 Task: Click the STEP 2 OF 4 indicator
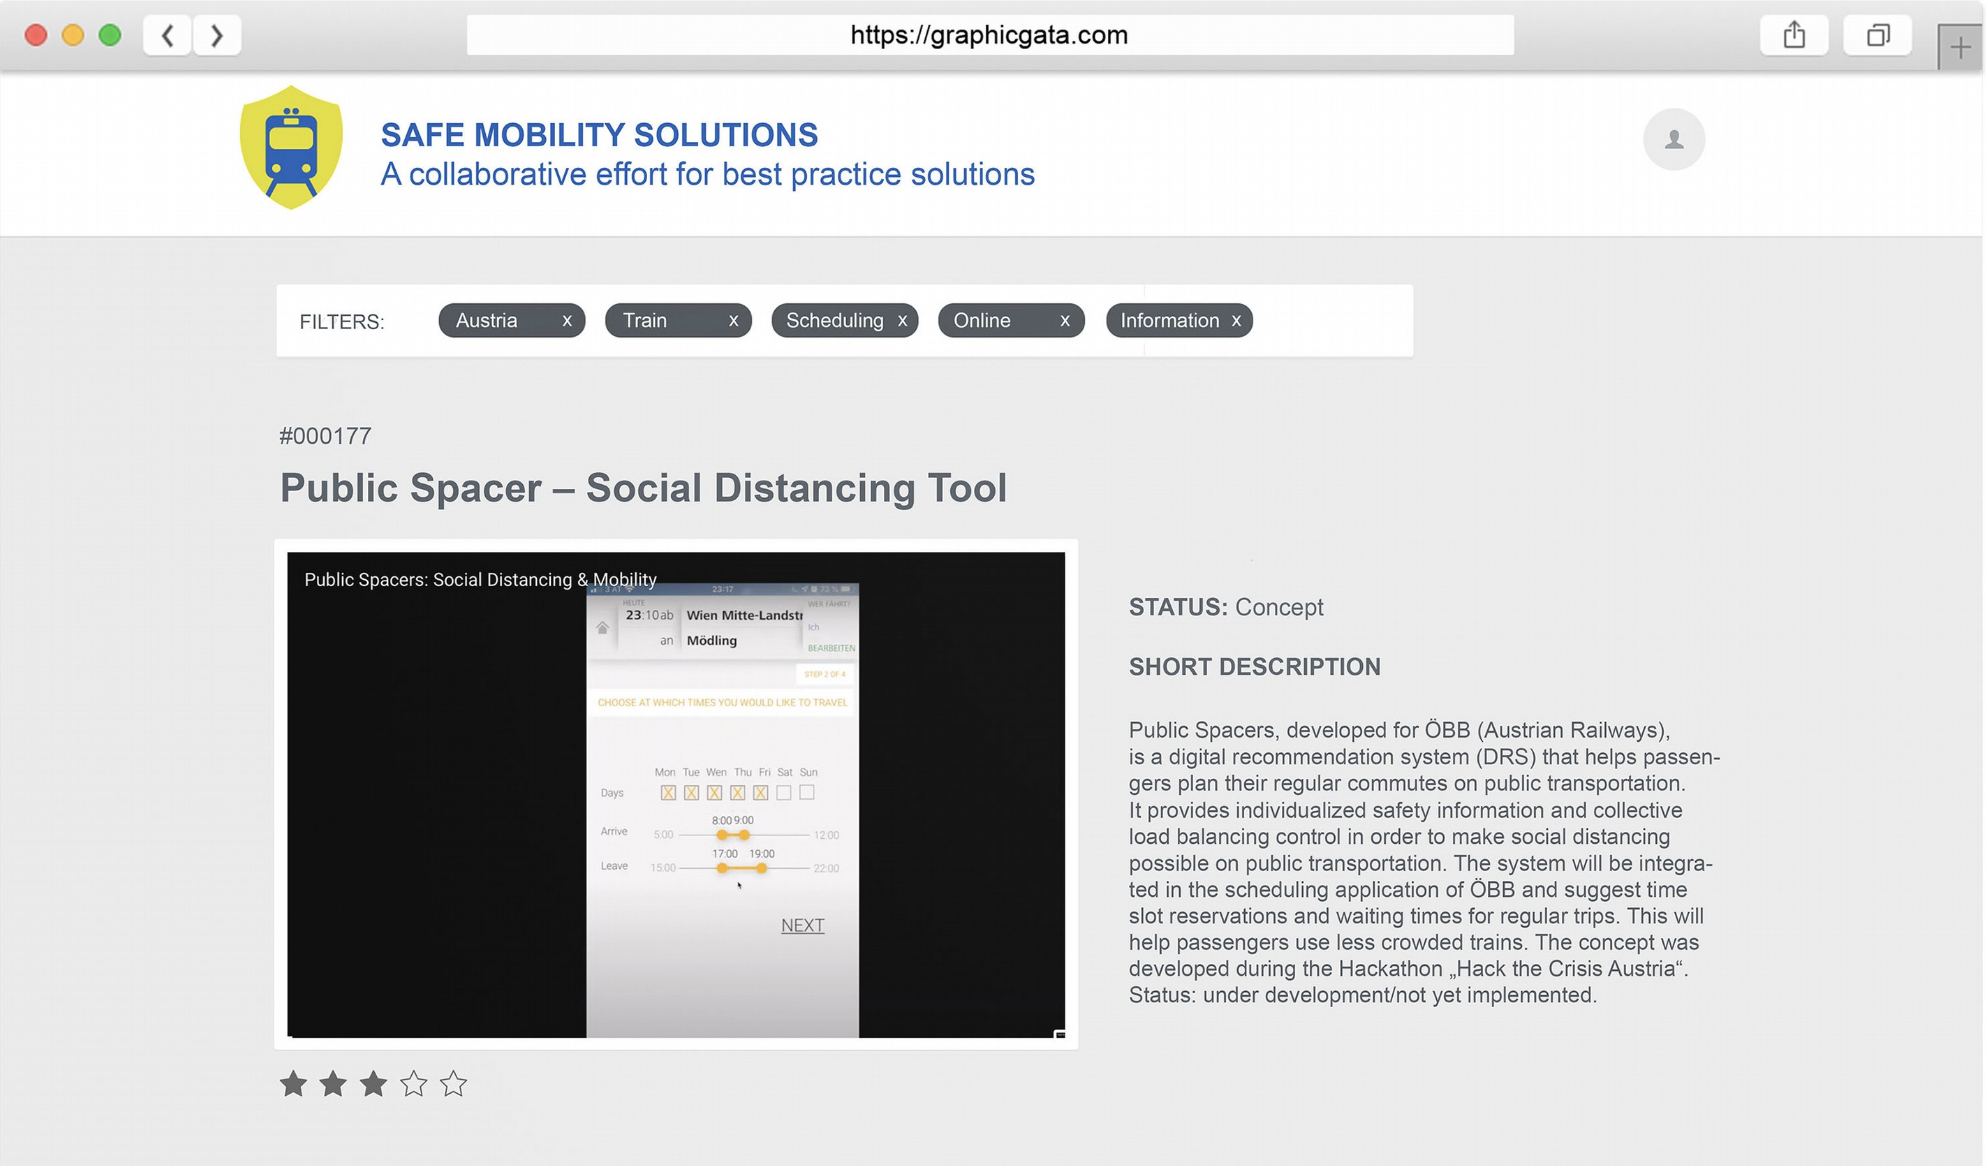(825, 674)
